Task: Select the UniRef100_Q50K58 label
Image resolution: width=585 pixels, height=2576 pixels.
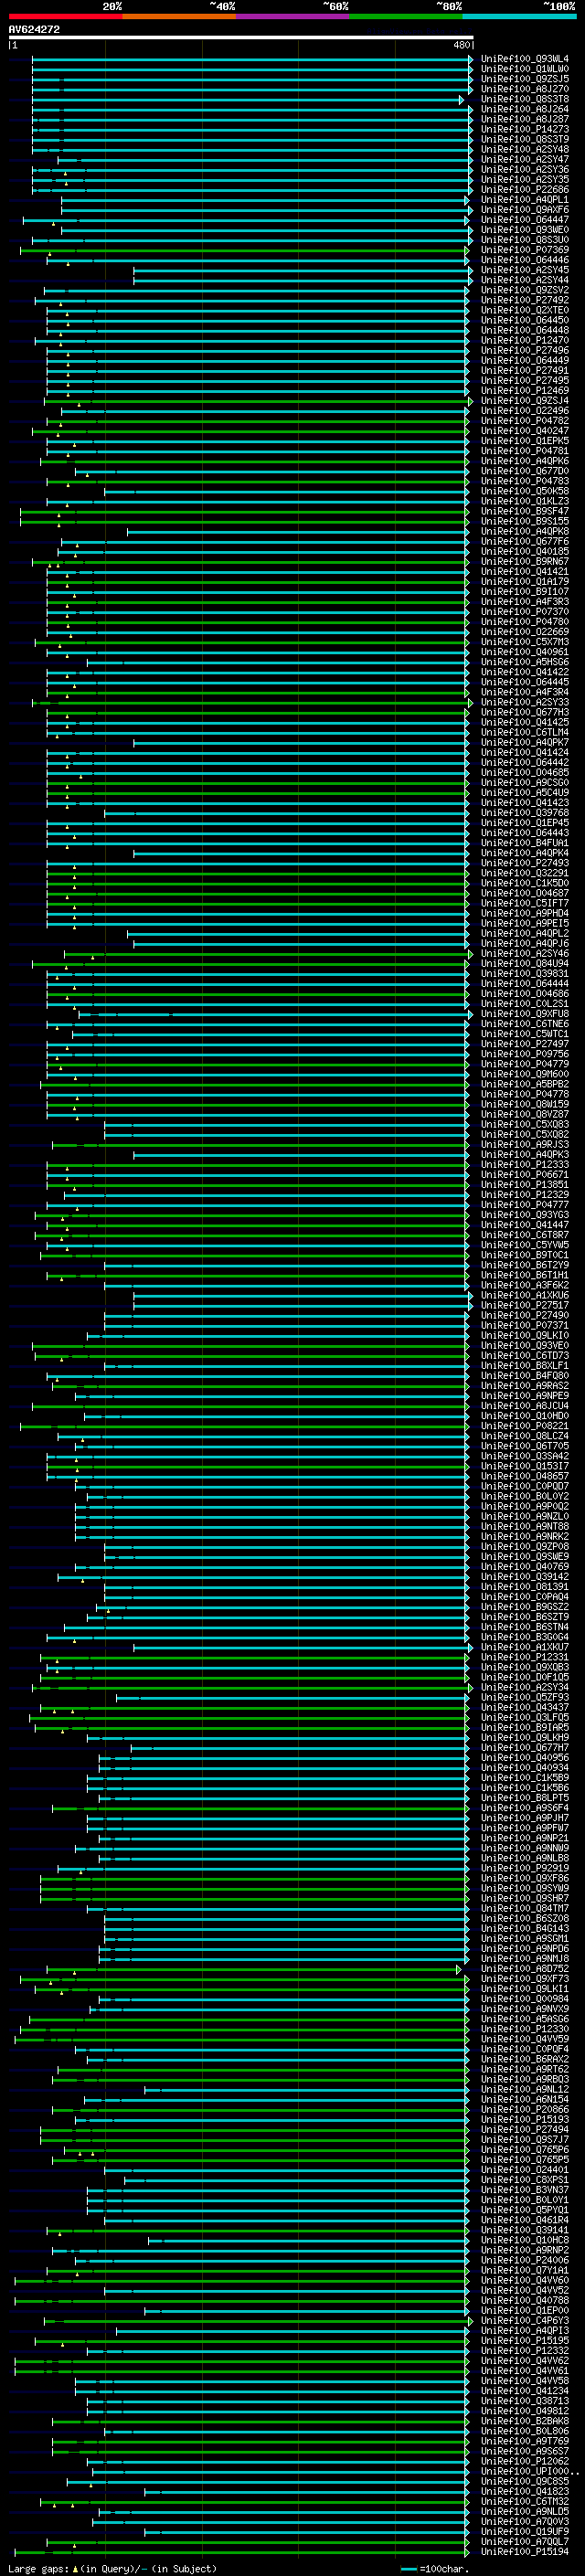Action: coord(525,492)
